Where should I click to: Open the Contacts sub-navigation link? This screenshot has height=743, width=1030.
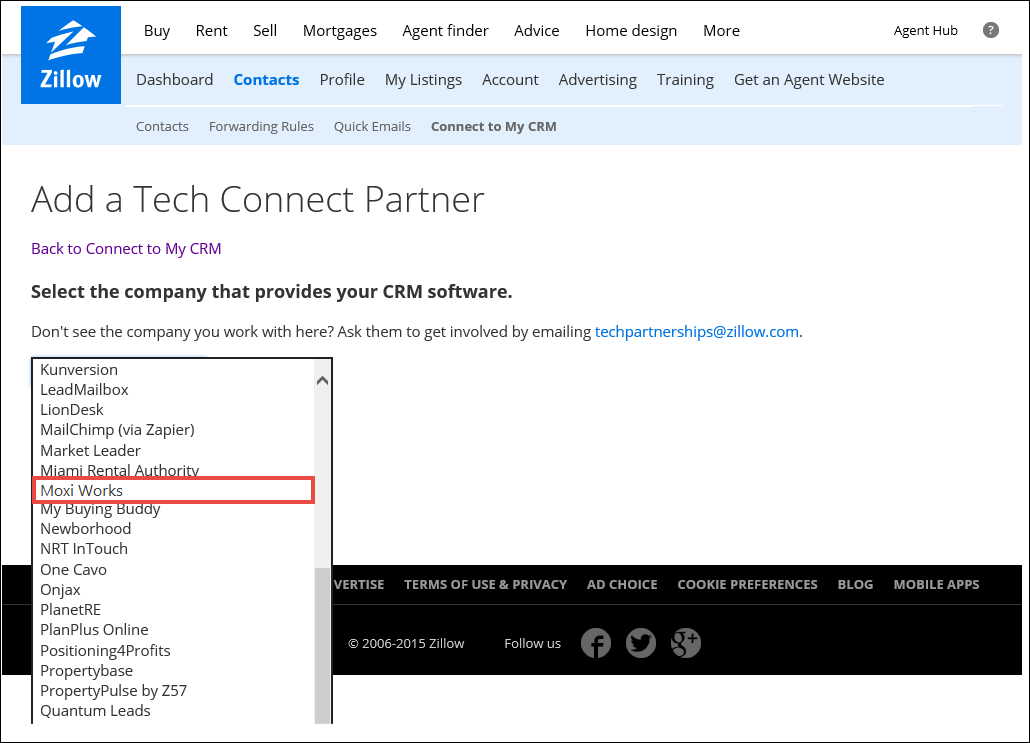pyautogui.click(x=162, y=126)
